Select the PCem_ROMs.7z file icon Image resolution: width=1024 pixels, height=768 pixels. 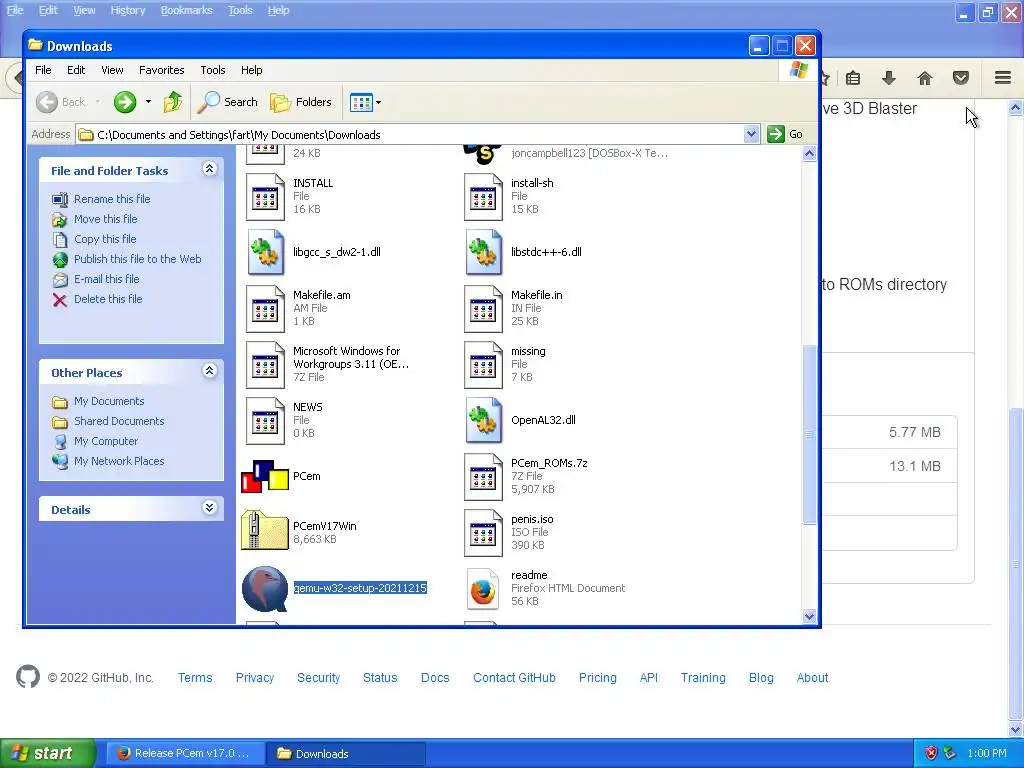tap(483, 477)
